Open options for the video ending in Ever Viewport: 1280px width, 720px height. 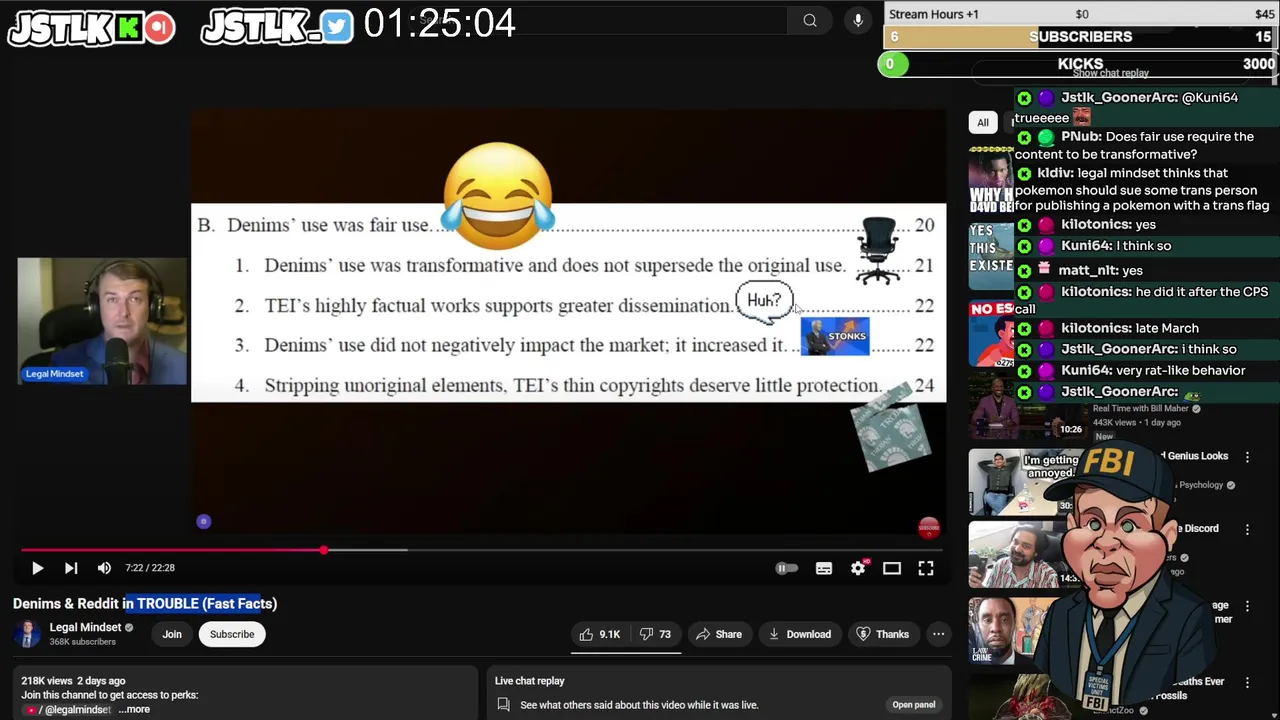pyautogui.click(x=1247, y=682)
